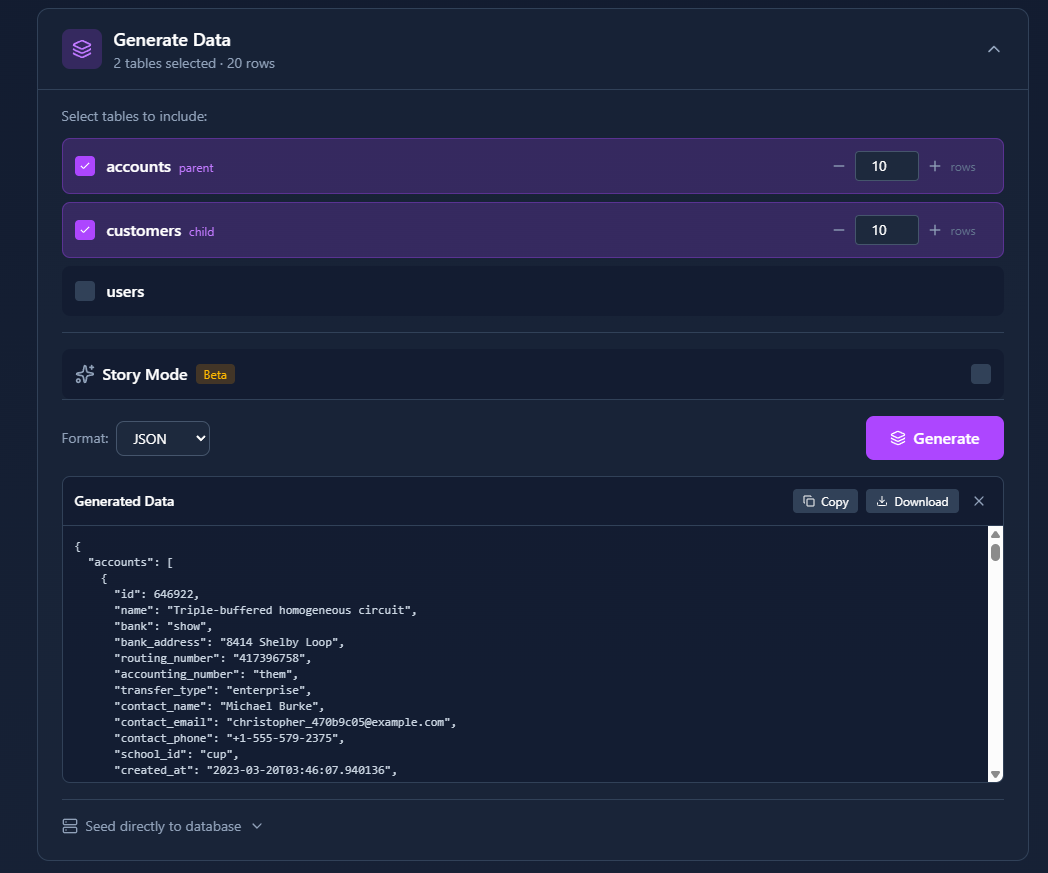Check the users table checkbox
1048x873 pixels.
[84, 291]
